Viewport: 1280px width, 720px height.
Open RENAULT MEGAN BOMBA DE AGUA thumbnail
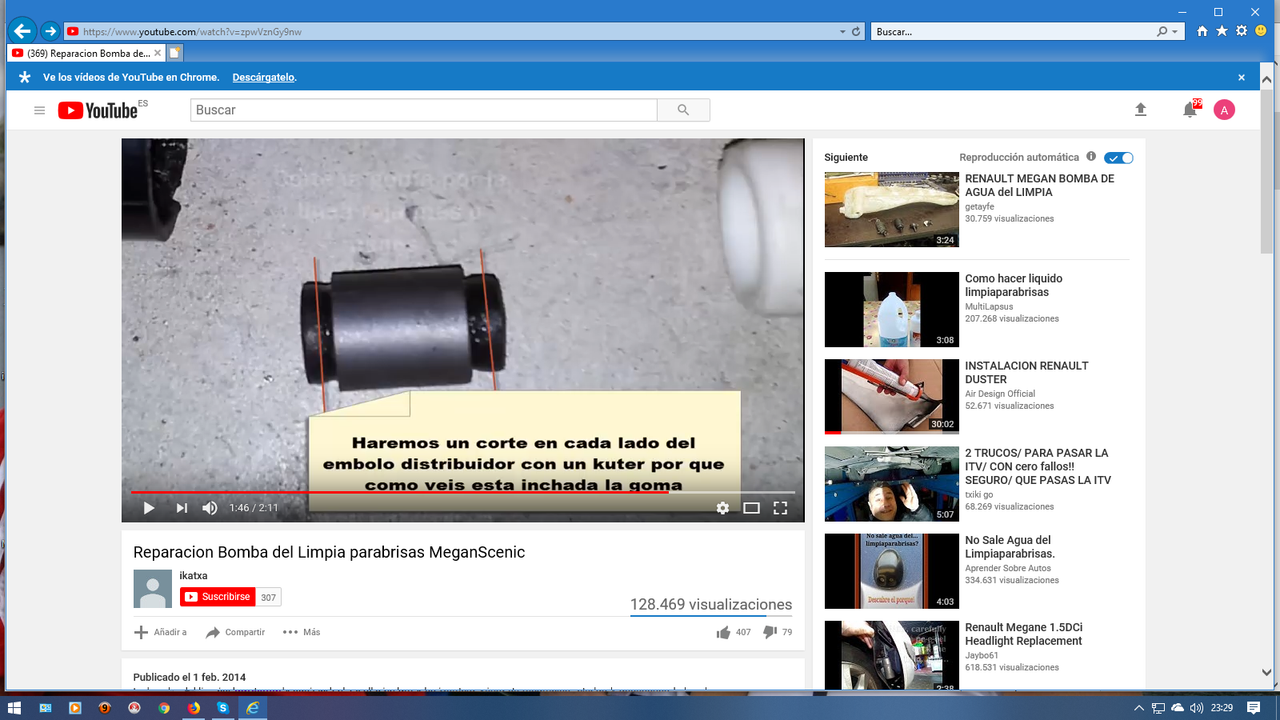click(x=892, y=210)
